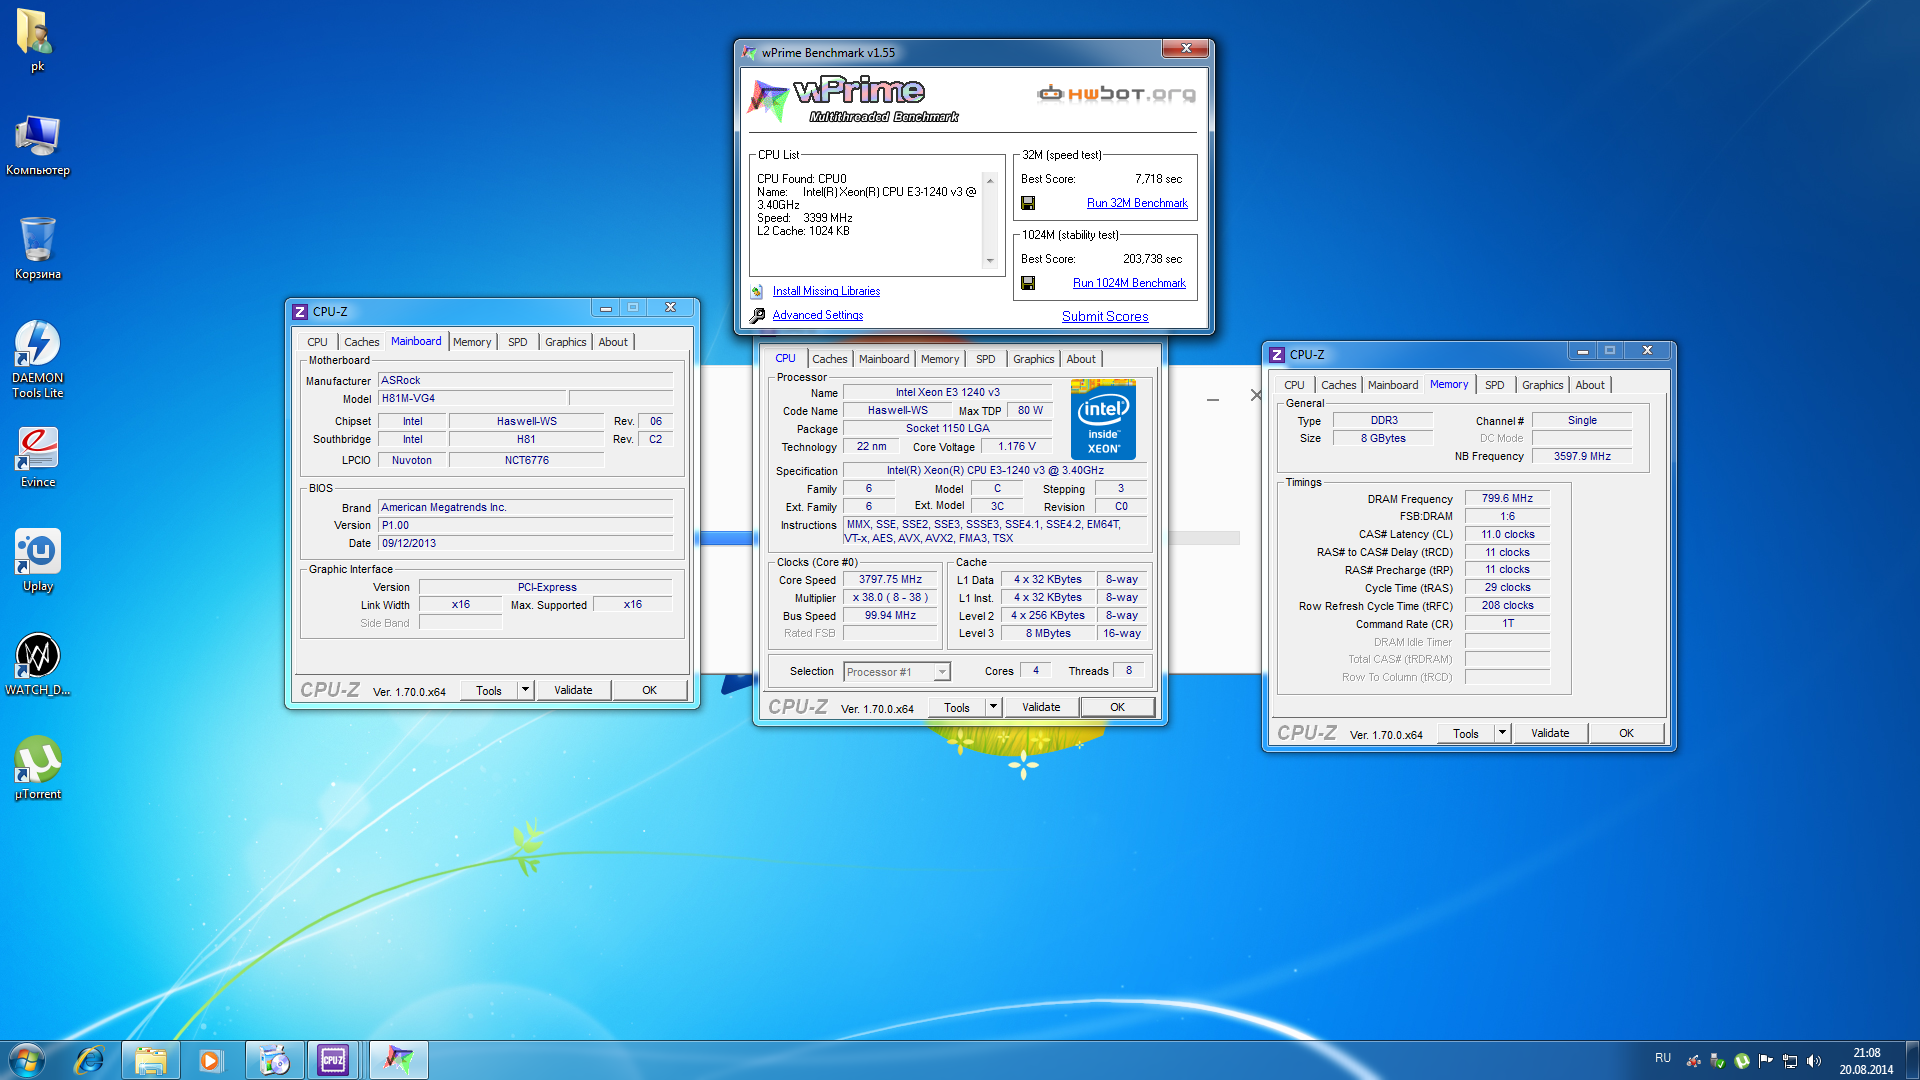Open Graphics tab in Mainboard CPU-Z window
The height and width of the screenshot is (1080, 1920).
pyautogui.click(x=565, y=342)
